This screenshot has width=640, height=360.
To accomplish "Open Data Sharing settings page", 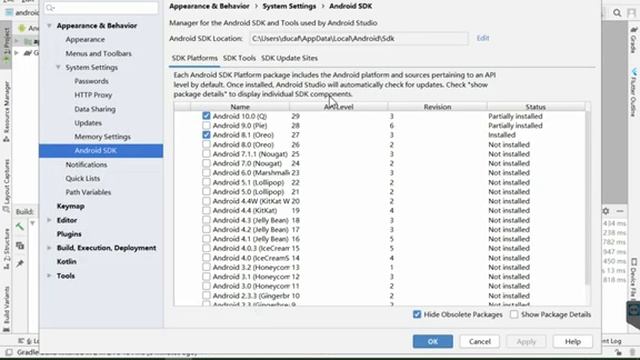I will coord(95,109).
